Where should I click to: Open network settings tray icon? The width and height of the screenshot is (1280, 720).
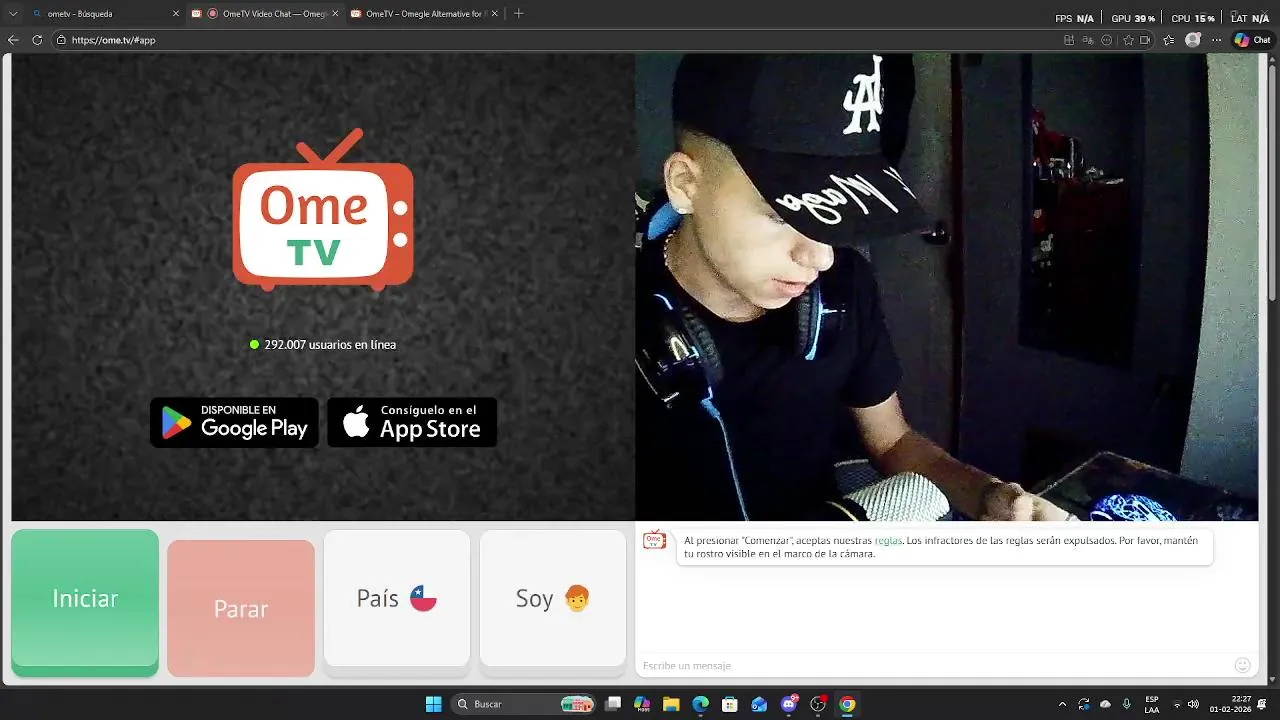(1177, 704)
